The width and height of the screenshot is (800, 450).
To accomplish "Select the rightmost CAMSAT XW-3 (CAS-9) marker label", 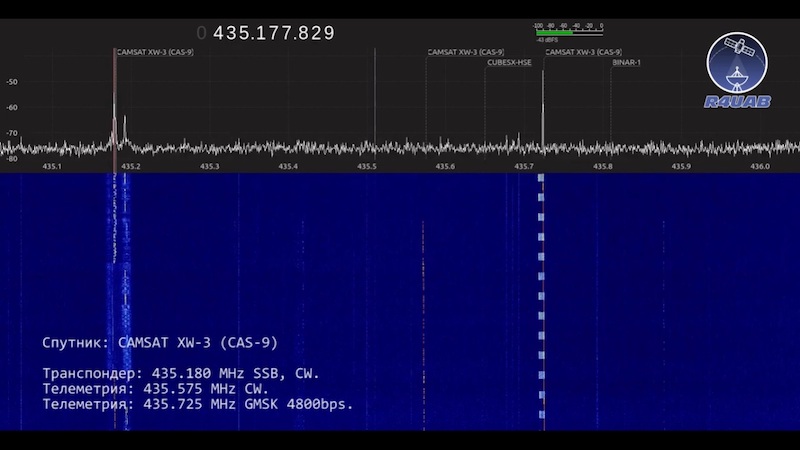I will 583,52.
